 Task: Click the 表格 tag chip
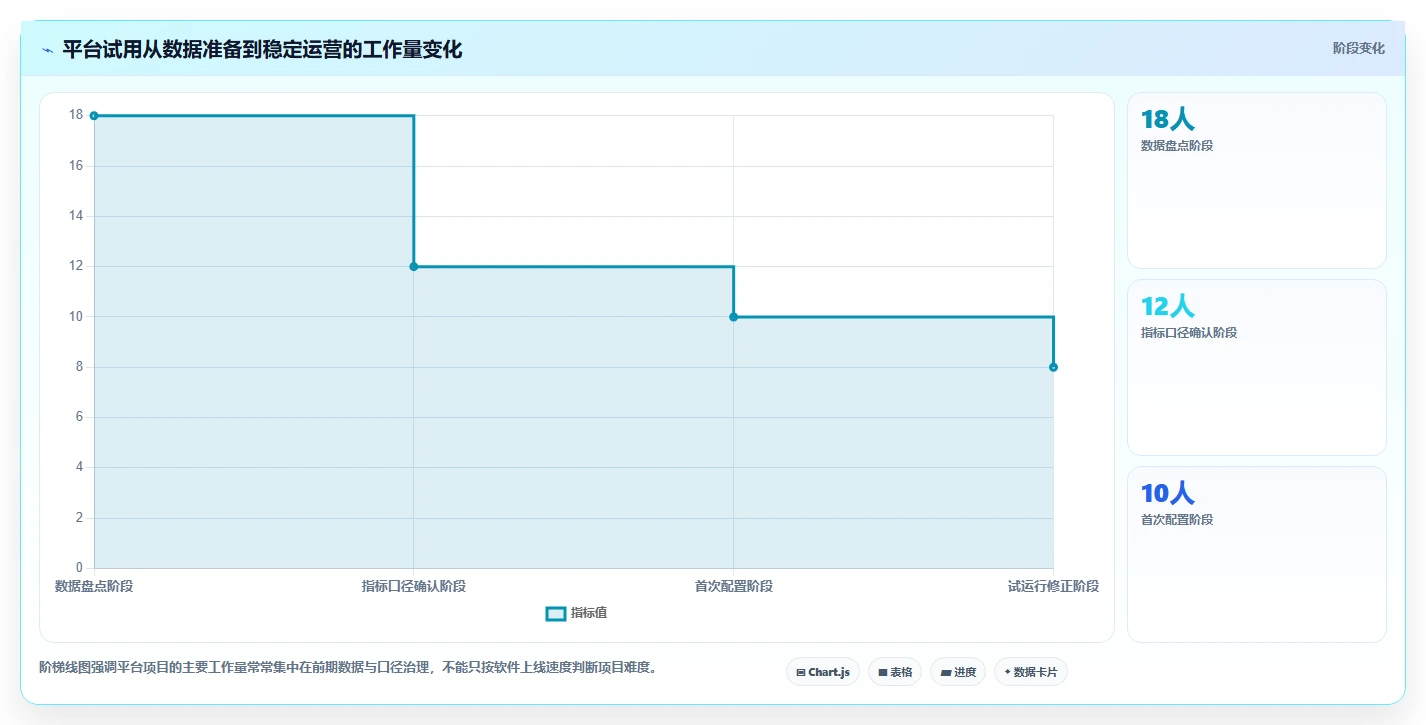point(895,672)
